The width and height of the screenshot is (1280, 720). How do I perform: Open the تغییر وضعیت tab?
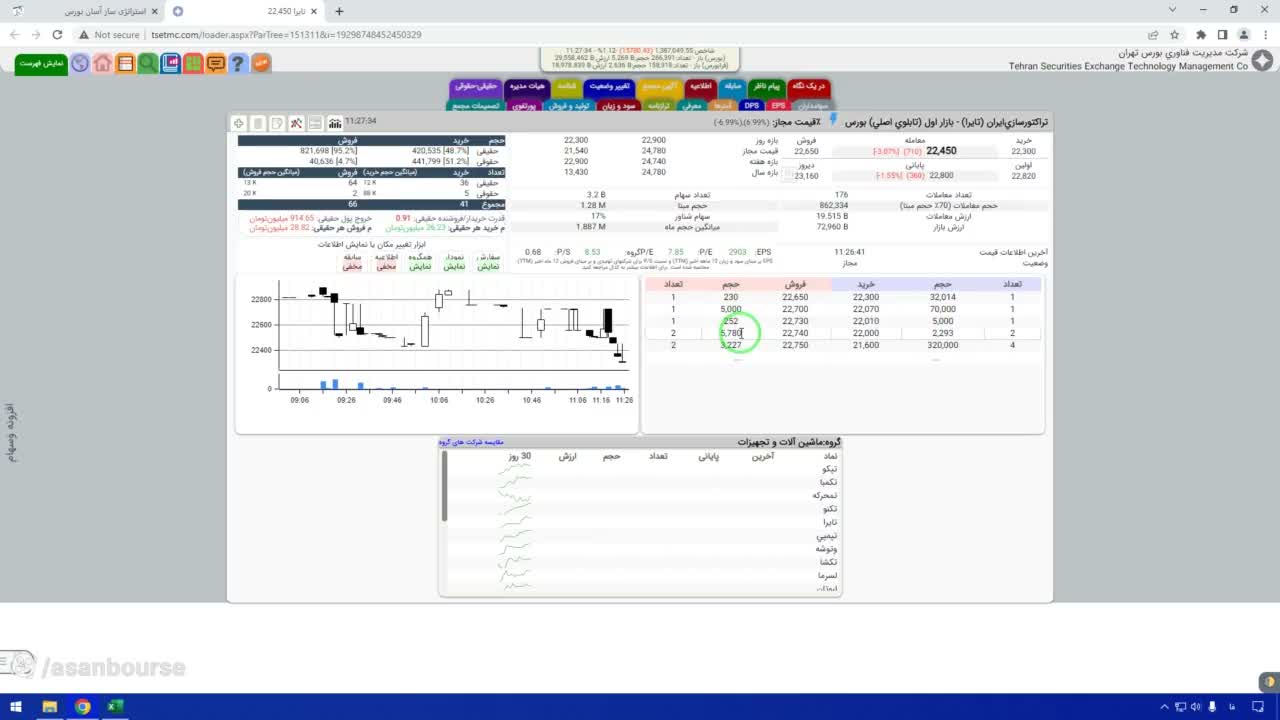point(609,86)
